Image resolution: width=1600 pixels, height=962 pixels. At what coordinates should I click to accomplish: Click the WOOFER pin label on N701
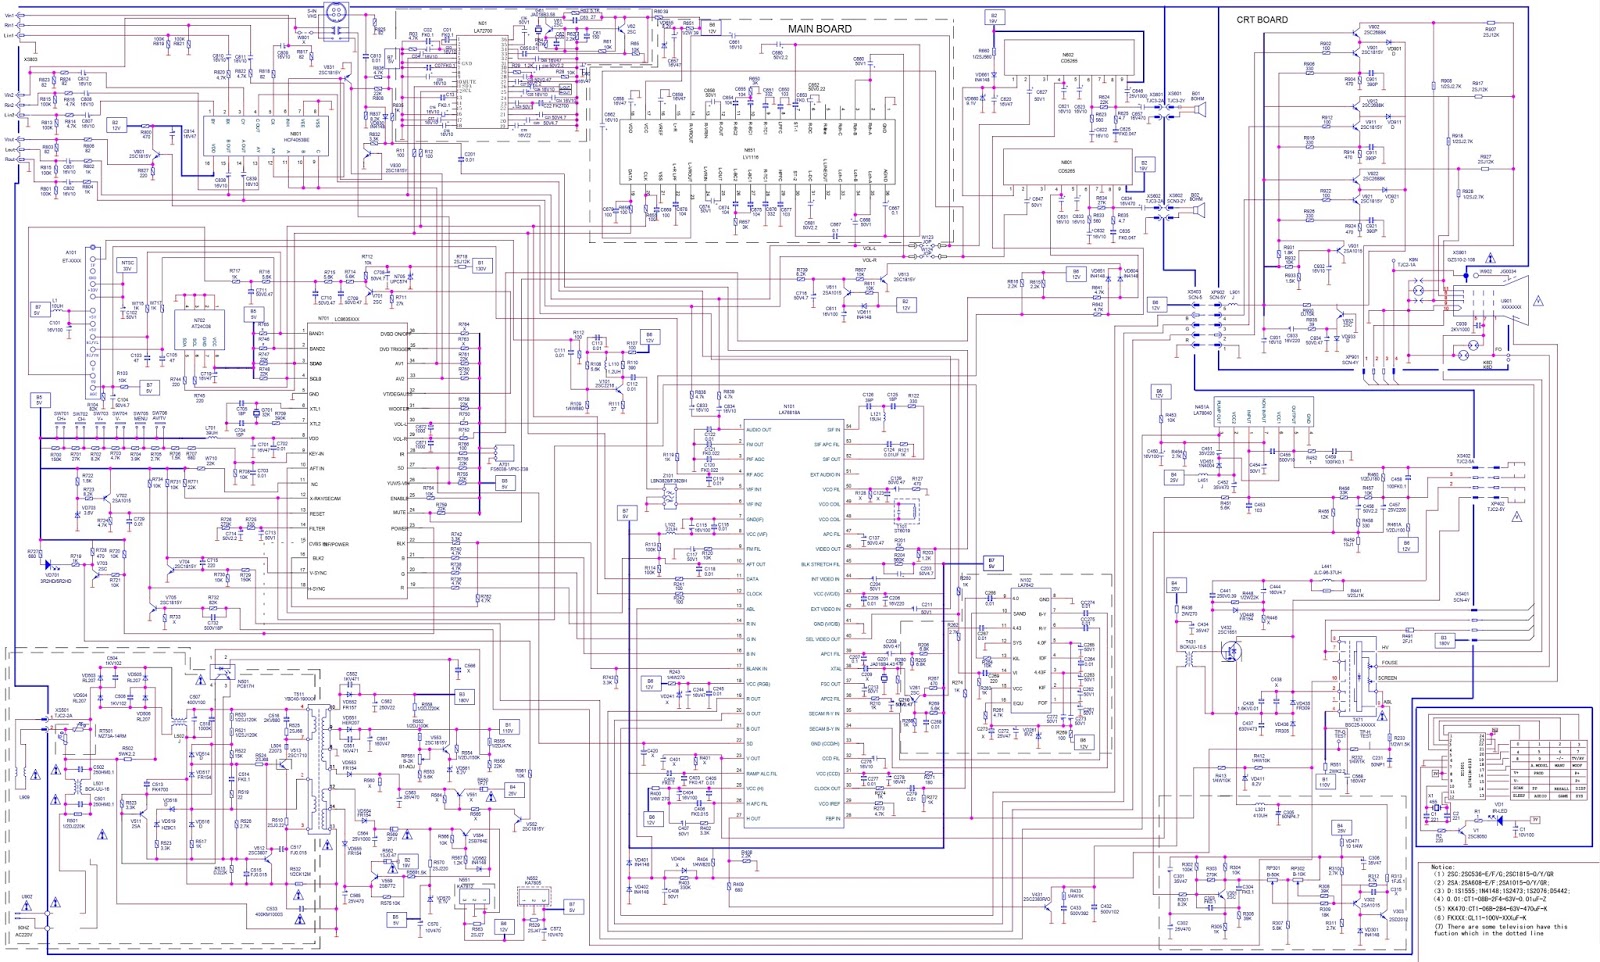point(397,408)
